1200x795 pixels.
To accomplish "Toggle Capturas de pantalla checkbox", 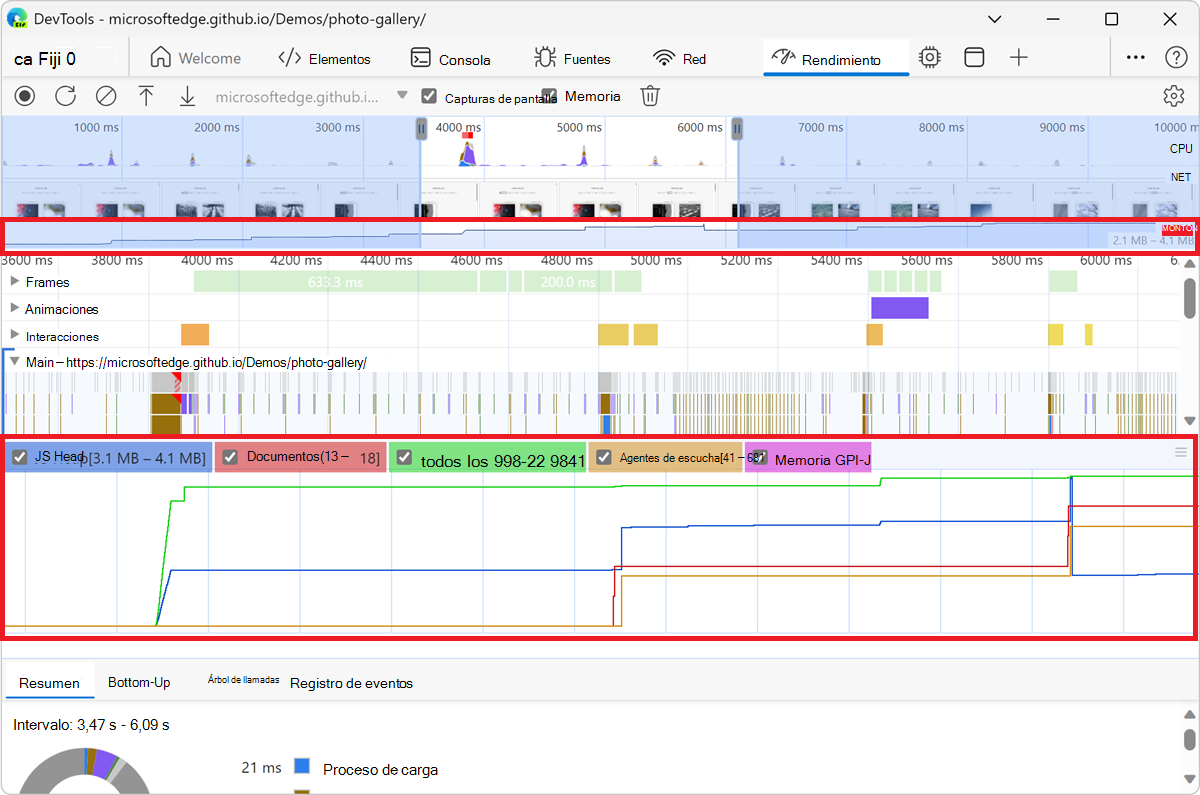I will [x=430, y=96].
